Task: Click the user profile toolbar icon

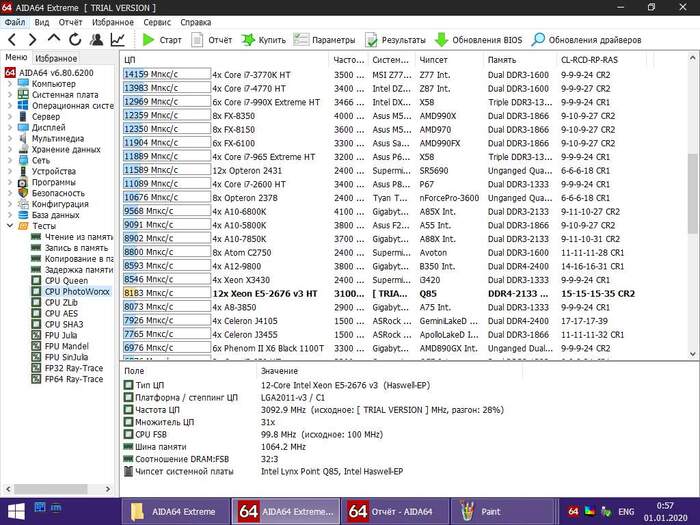Action: [x=97, y=40]
